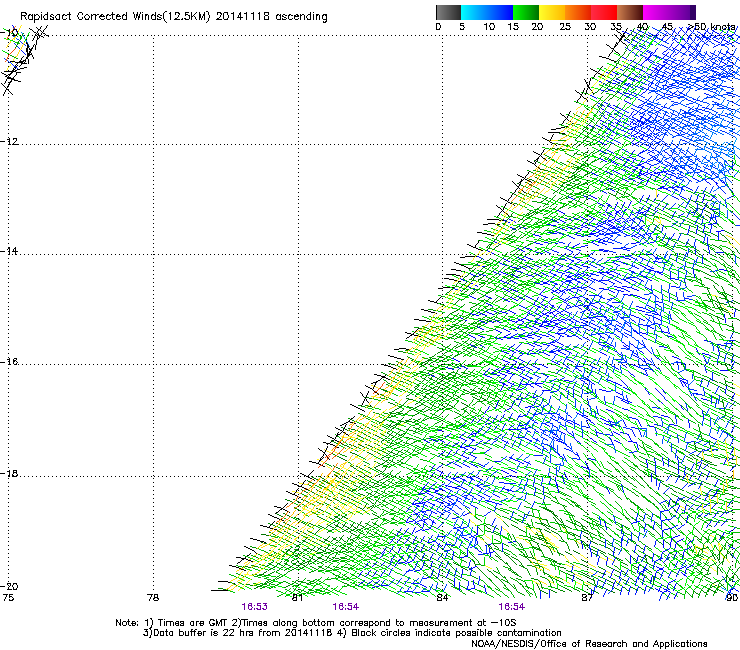Click the '-14' latitude axis label
Screen dimensions: 740x650
tap(10, 251)
